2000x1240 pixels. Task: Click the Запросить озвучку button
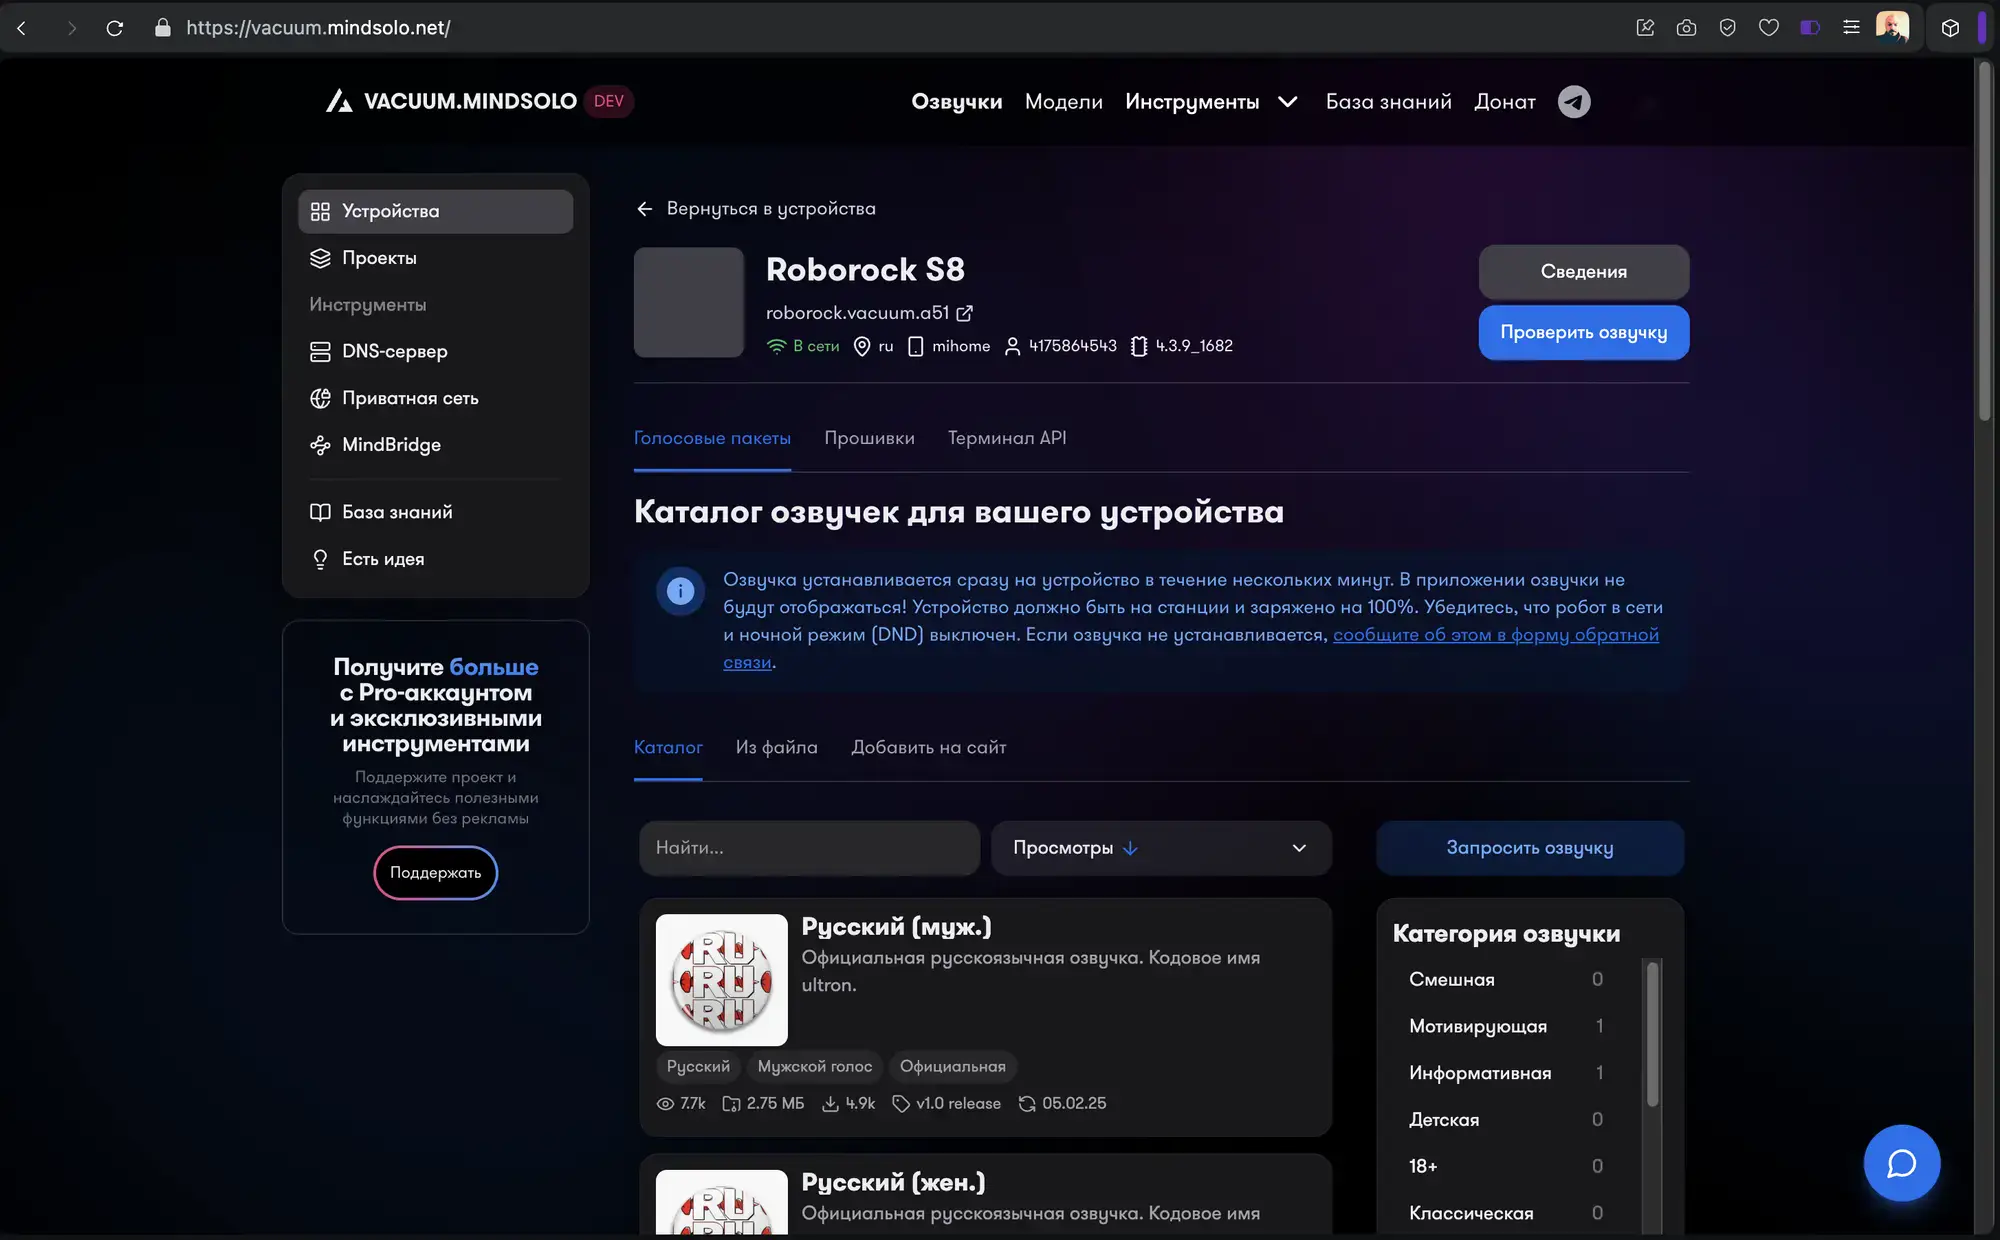[1530, 848]
